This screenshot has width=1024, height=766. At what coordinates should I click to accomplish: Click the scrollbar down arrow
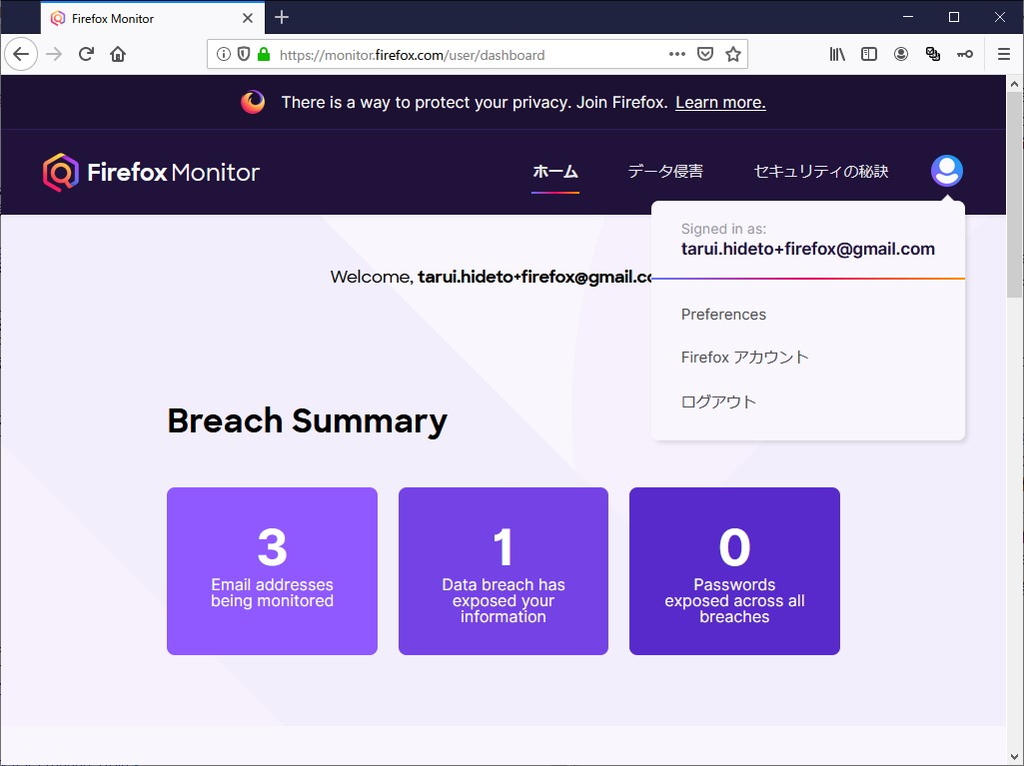(1015, 754)
